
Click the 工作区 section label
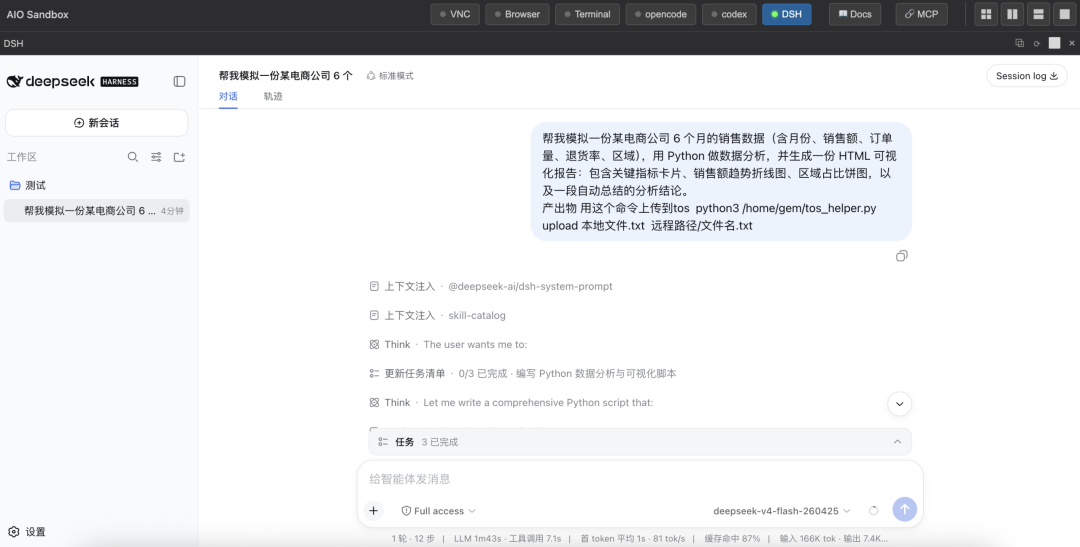[x=21, y=157]
